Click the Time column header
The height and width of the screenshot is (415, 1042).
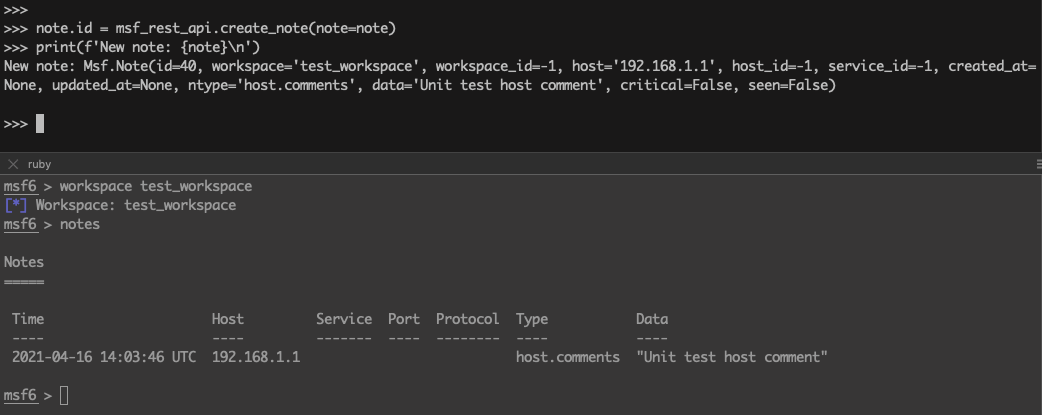28,319
